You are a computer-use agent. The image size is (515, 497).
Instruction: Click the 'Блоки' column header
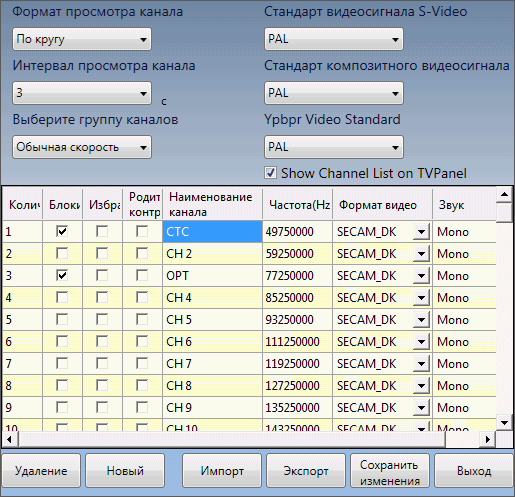(x=62, y=204)
